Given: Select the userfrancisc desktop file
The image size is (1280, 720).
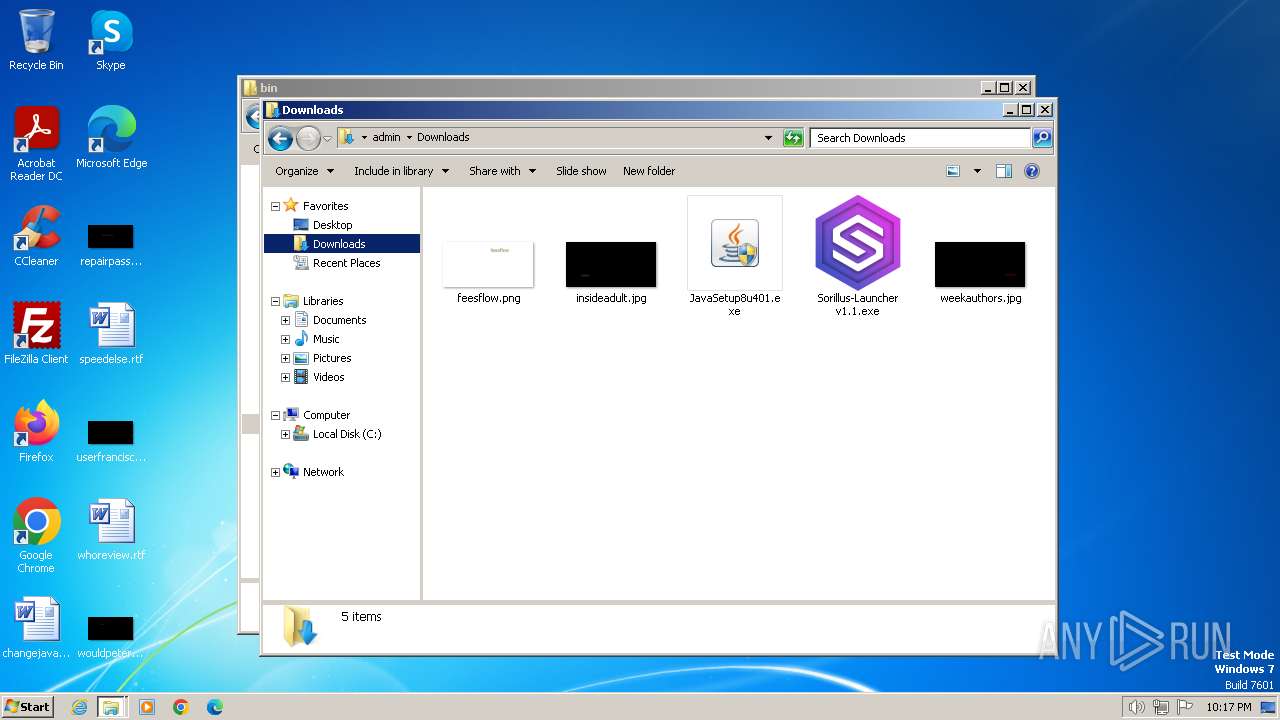Looking at the screenshot, I should [x=110, y=441].
